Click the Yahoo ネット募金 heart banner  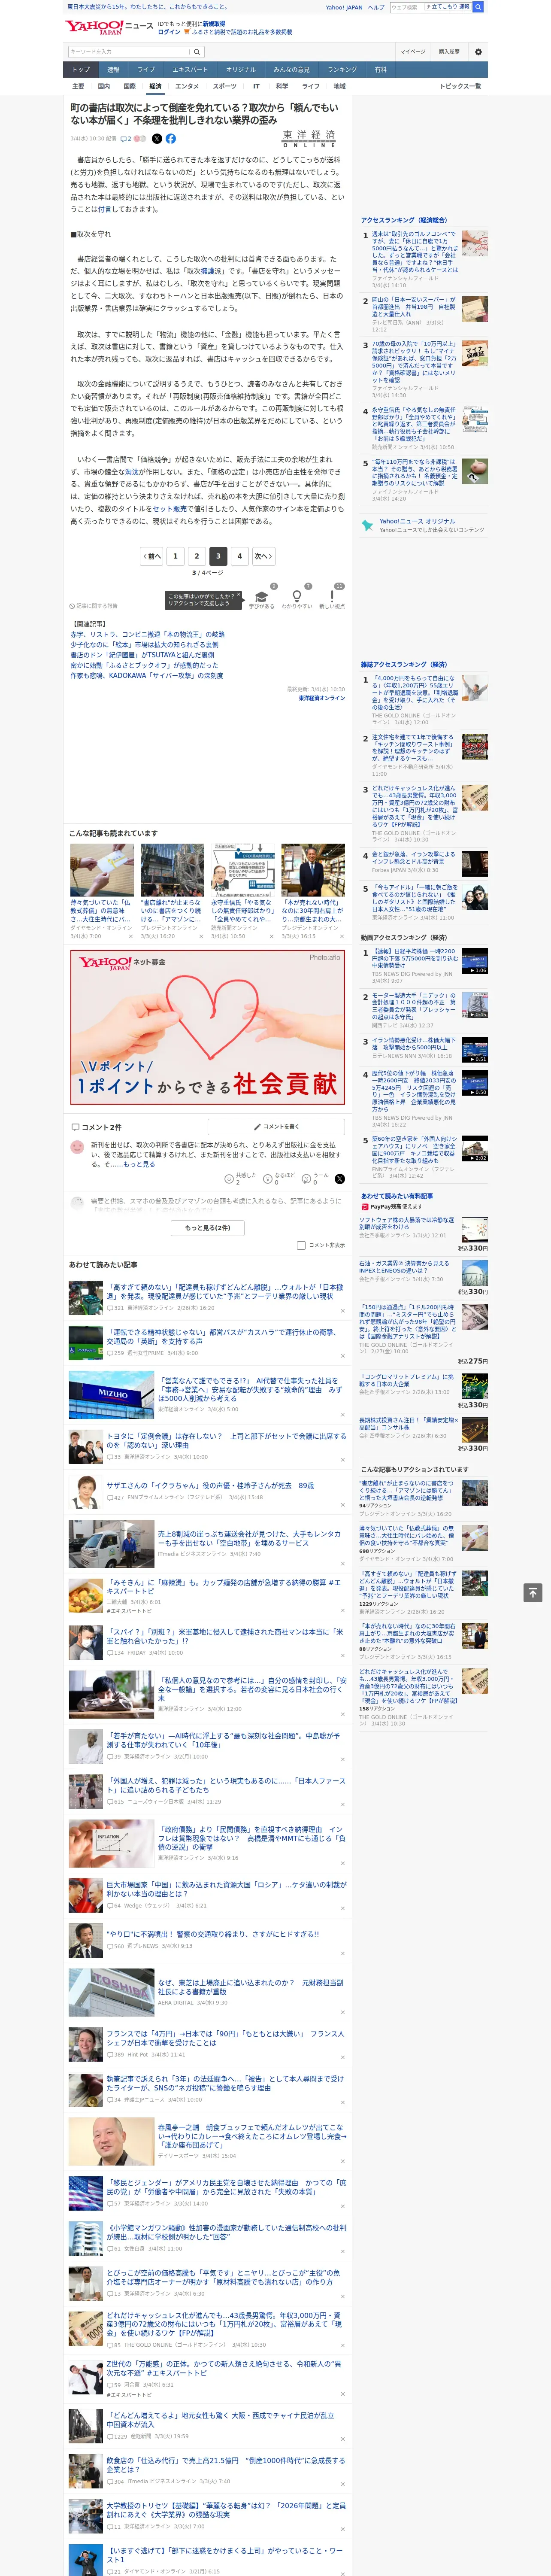coord(207,1027)
